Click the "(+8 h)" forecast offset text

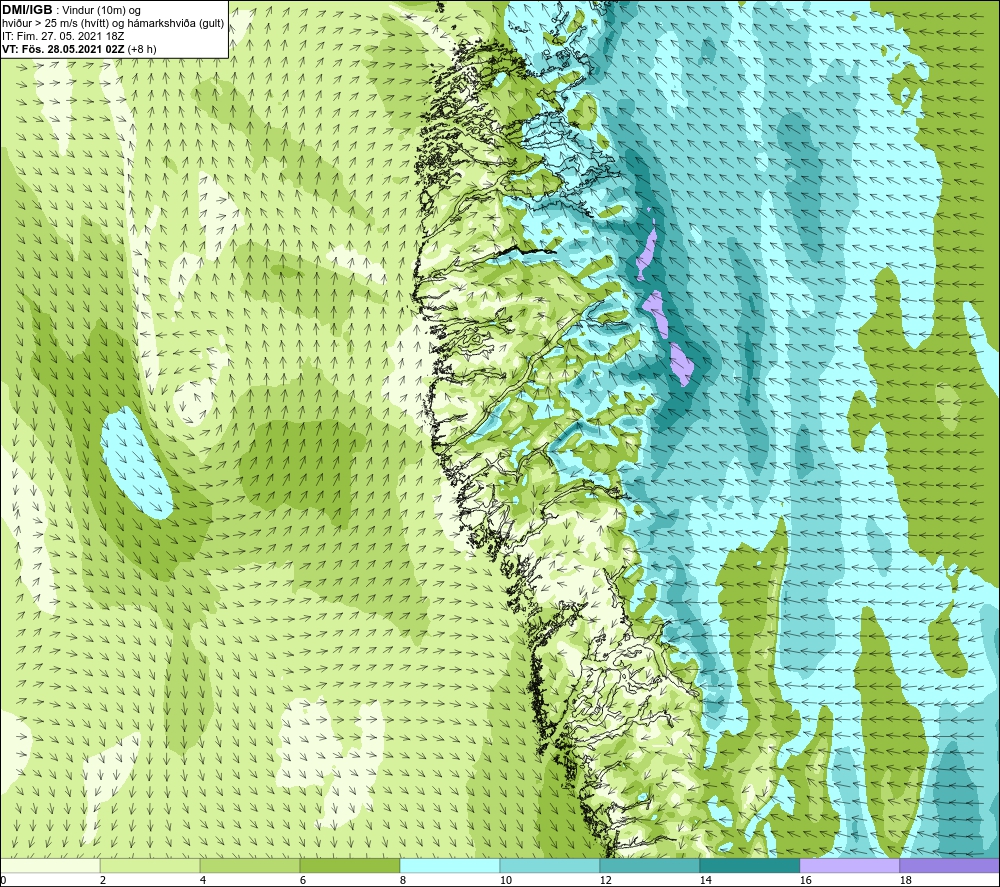tap(142, 49)
